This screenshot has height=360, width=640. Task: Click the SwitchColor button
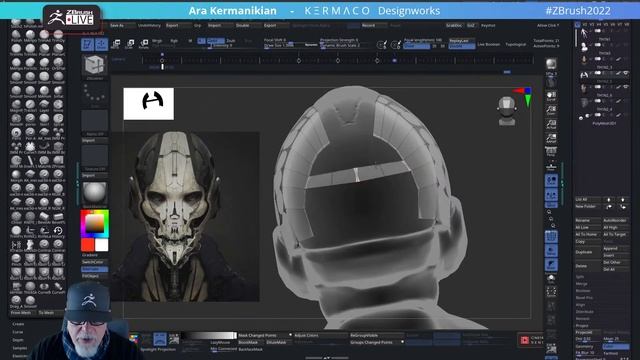(x=94, y=262)
